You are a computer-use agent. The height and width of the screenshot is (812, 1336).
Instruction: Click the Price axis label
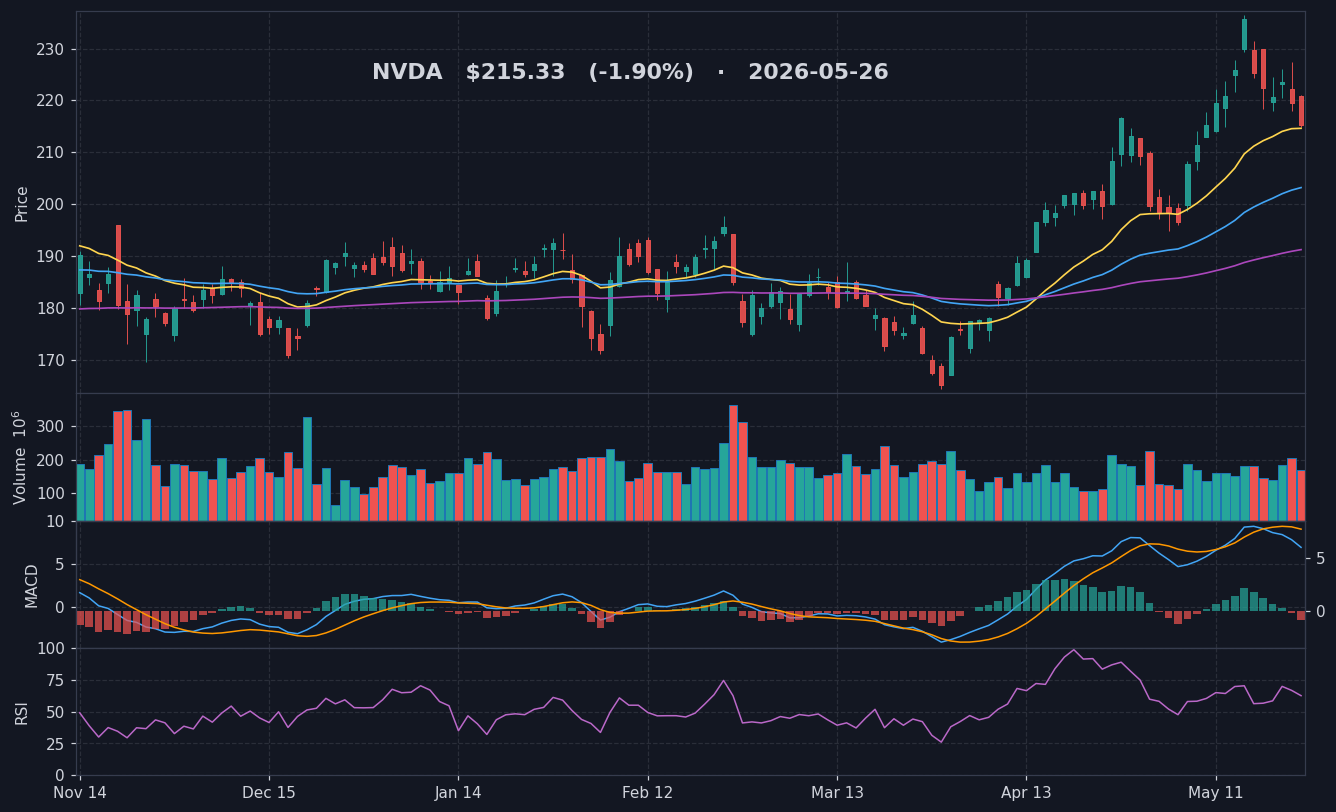22,203
